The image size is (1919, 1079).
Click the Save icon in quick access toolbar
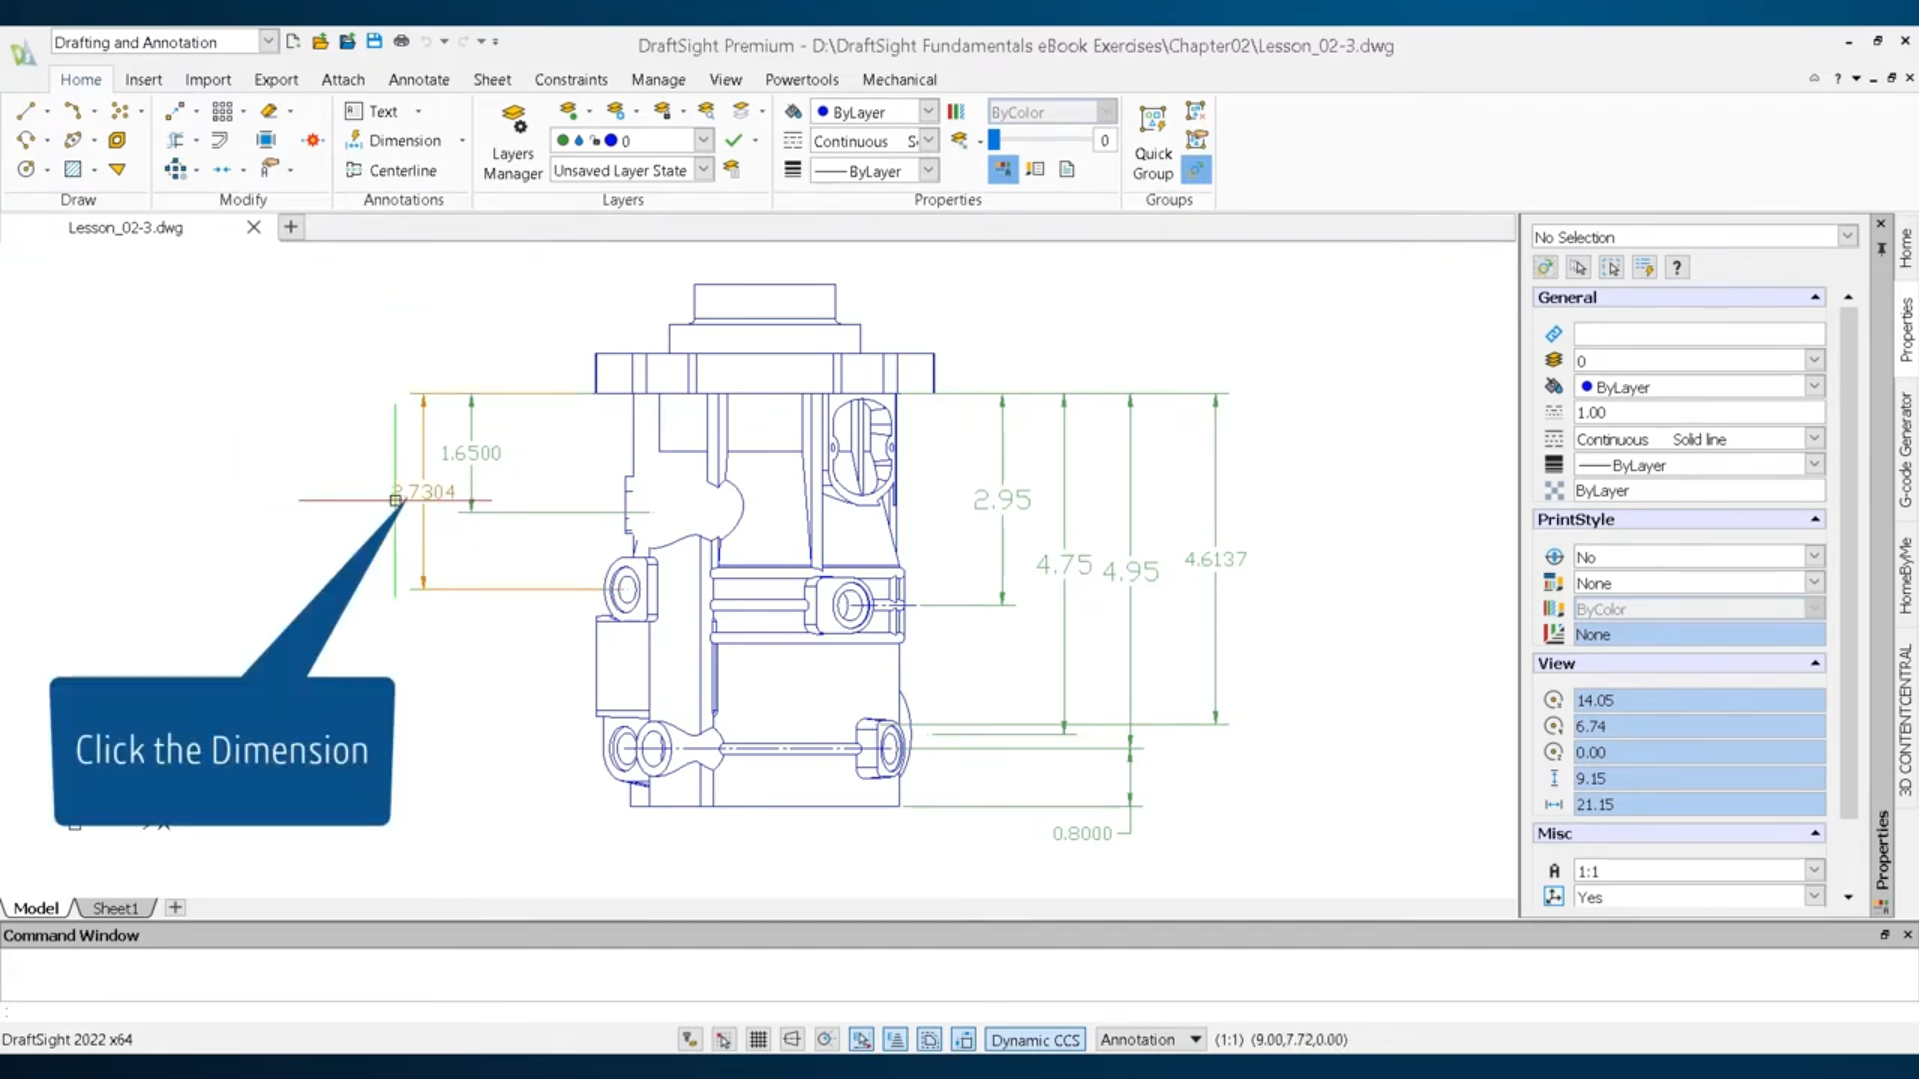click(x=374, y=42)
